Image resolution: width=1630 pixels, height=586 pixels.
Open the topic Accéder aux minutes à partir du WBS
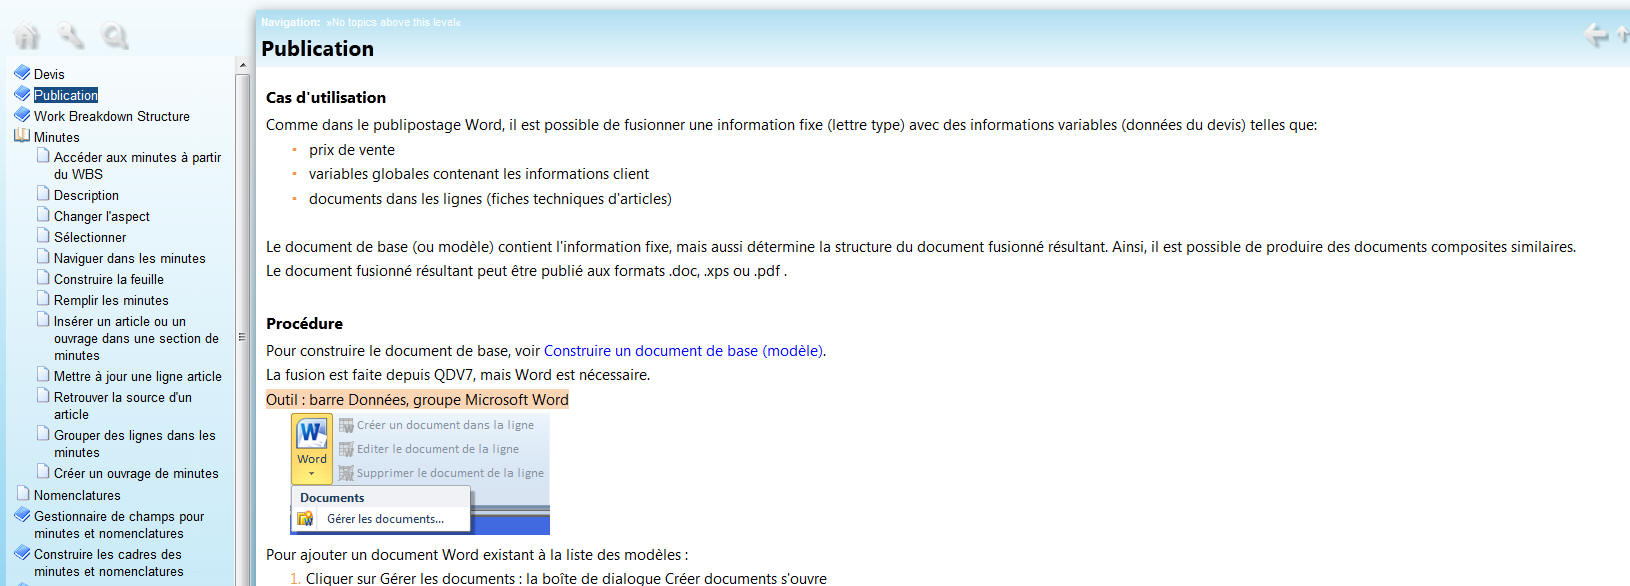pos(137,165)
